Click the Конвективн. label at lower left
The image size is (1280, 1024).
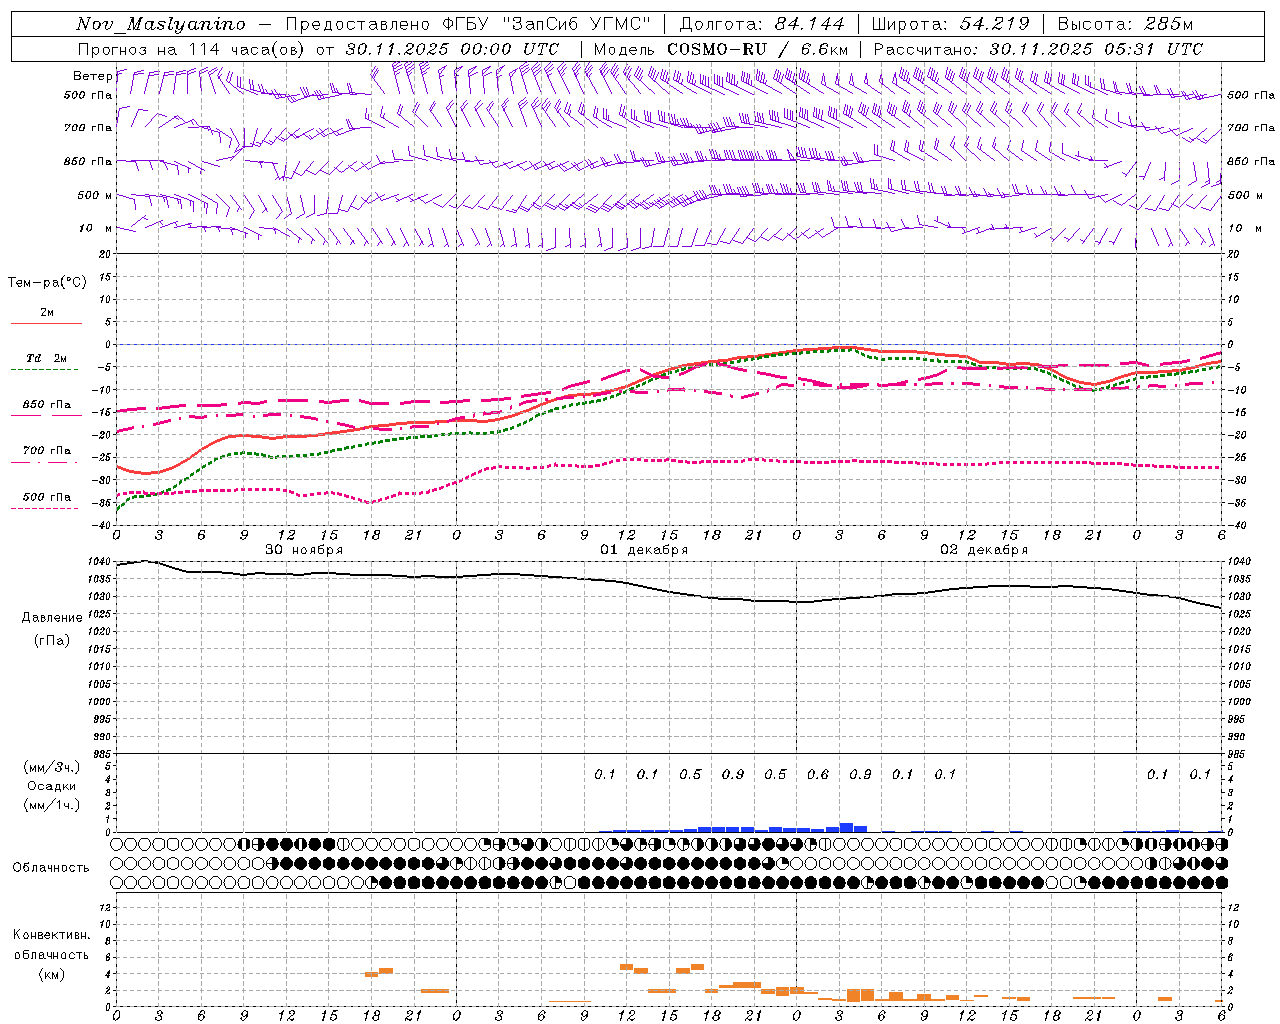pyautogui.click(x=51, y=935)
